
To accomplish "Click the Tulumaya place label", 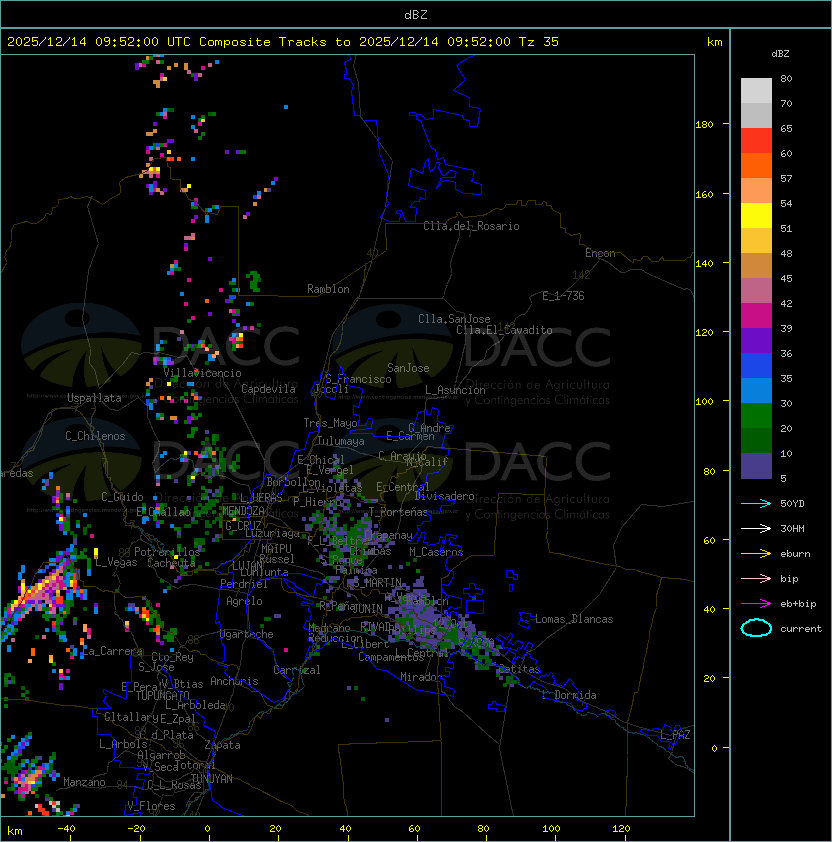I will click(x=341, y=441).
